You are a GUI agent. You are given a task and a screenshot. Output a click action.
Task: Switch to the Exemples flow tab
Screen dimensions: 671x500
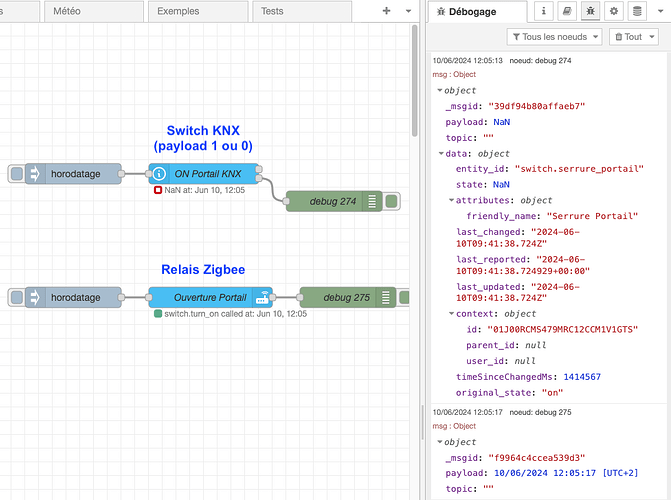[x=198, y=11]
